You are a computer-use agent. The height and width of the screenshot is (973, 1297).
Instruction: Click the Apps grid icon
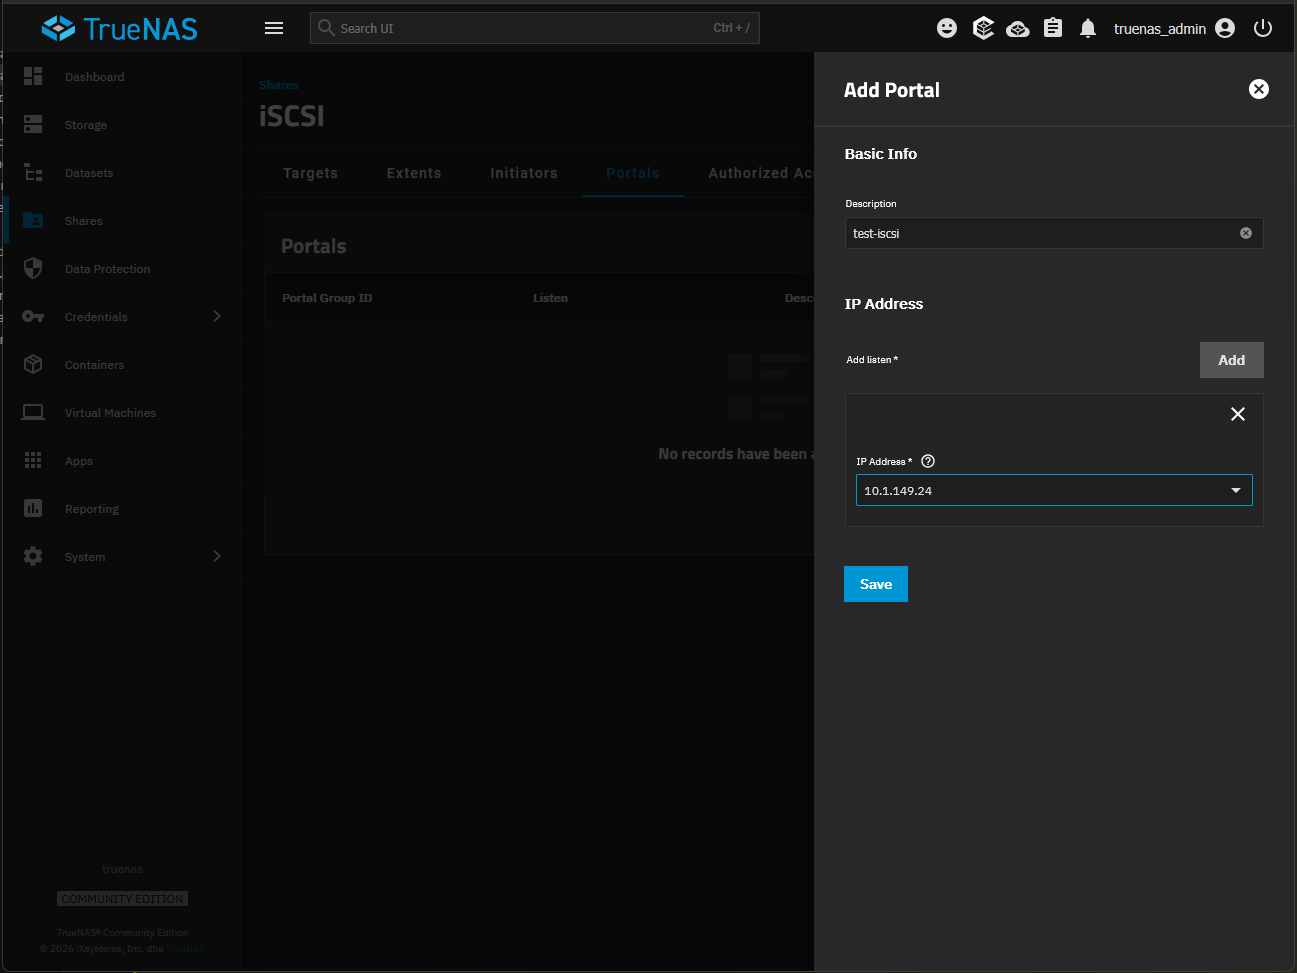coord(33,460)
